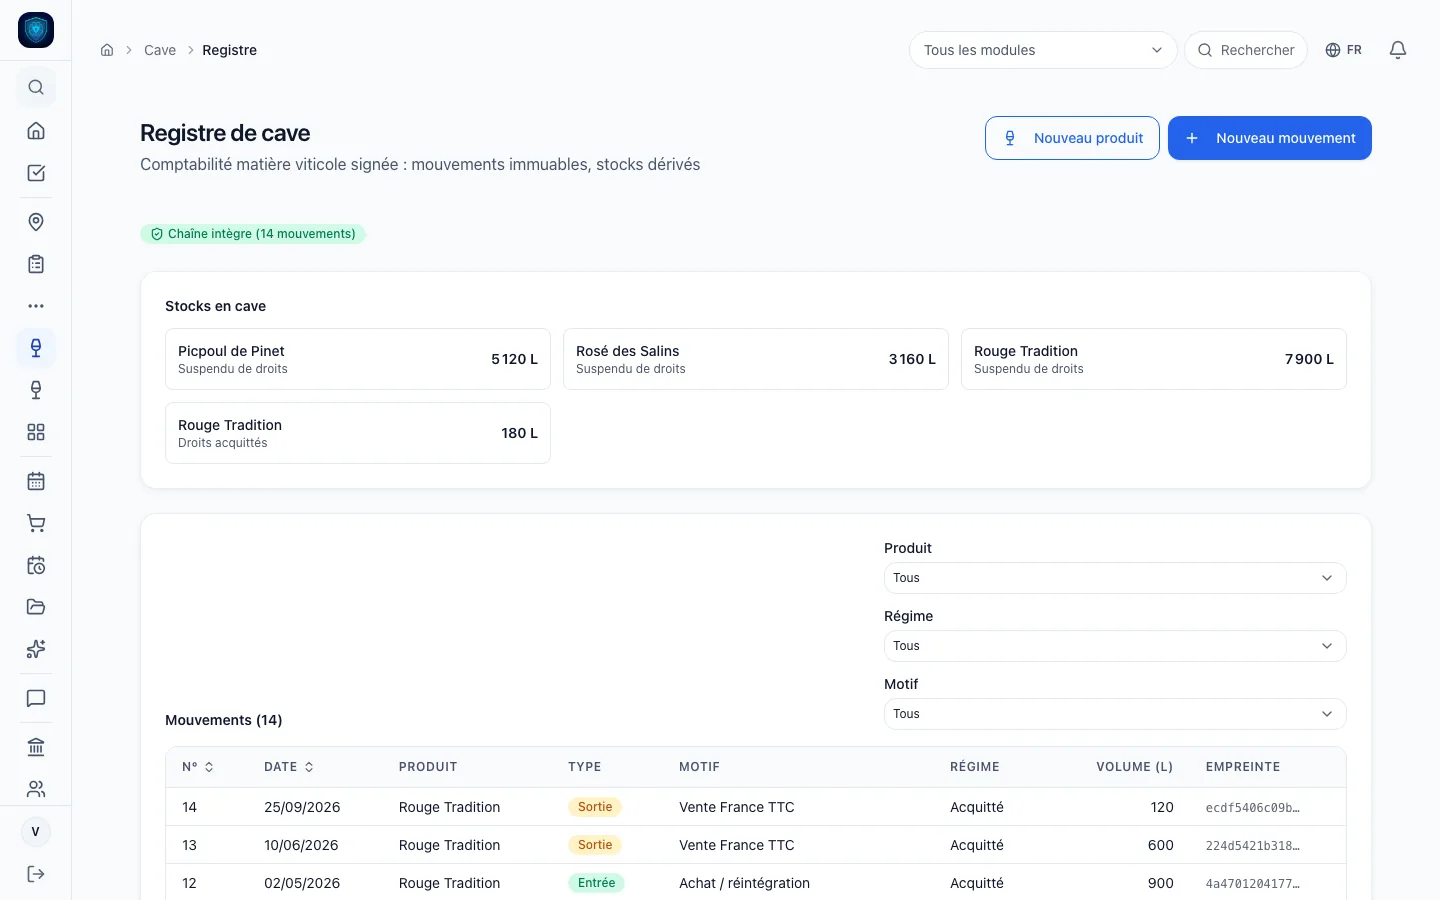Click the sparkles AI sidebar icon

(36, 649)
